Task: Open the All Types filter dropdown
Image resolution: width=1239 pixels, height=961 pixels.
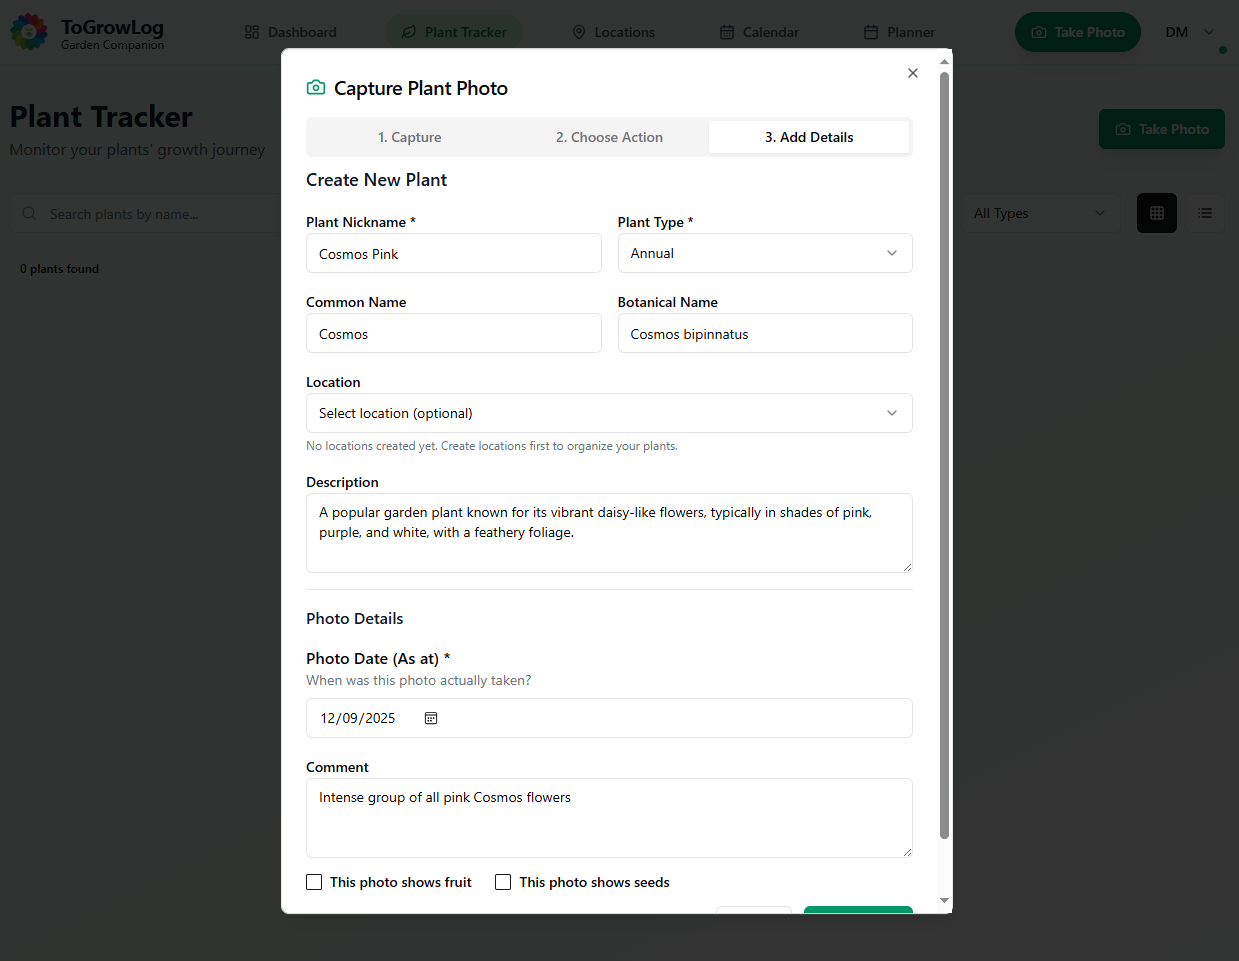Action: tap(1039, 213)
